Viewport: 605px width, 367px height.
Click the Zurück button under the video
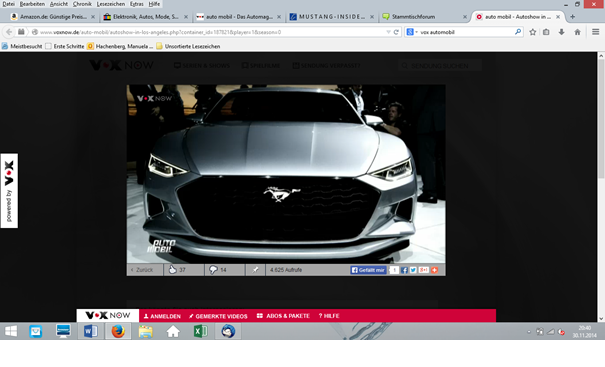click(142, 270)
